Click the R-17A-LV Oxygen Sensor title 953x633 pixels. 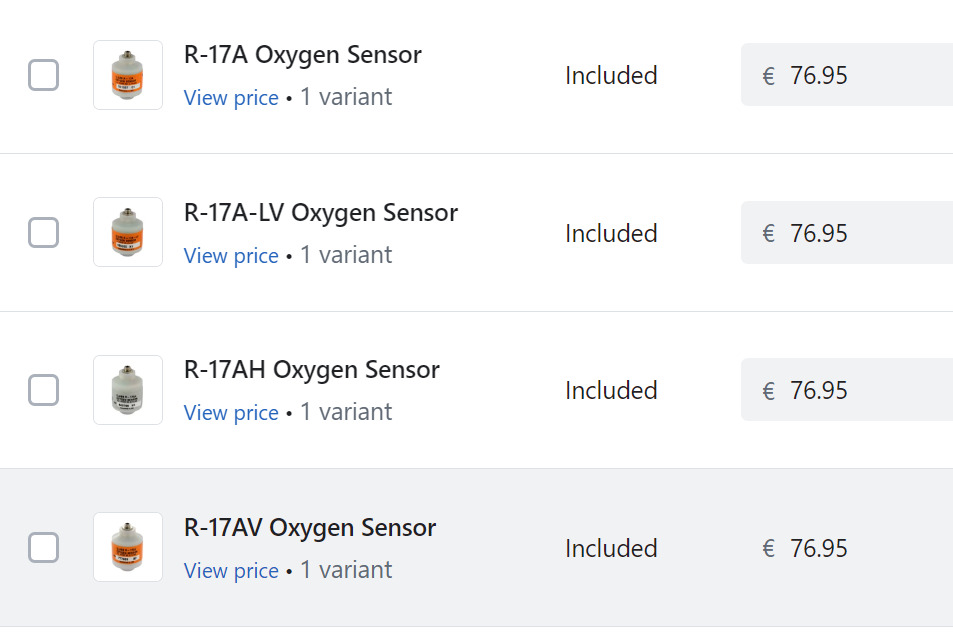[321, 213]
